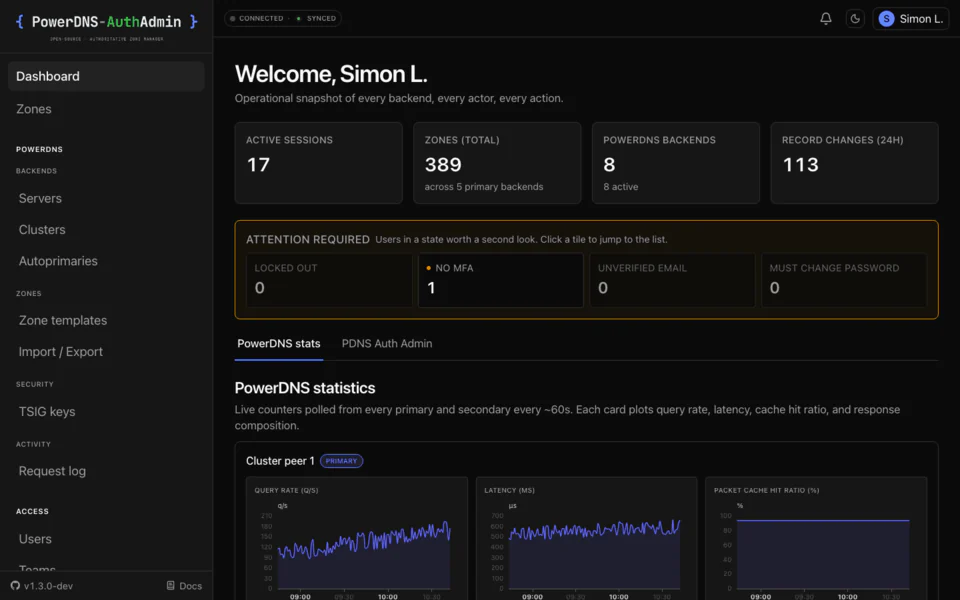Click the Docs document icon
960x600 pixels.
coord(171,585)
